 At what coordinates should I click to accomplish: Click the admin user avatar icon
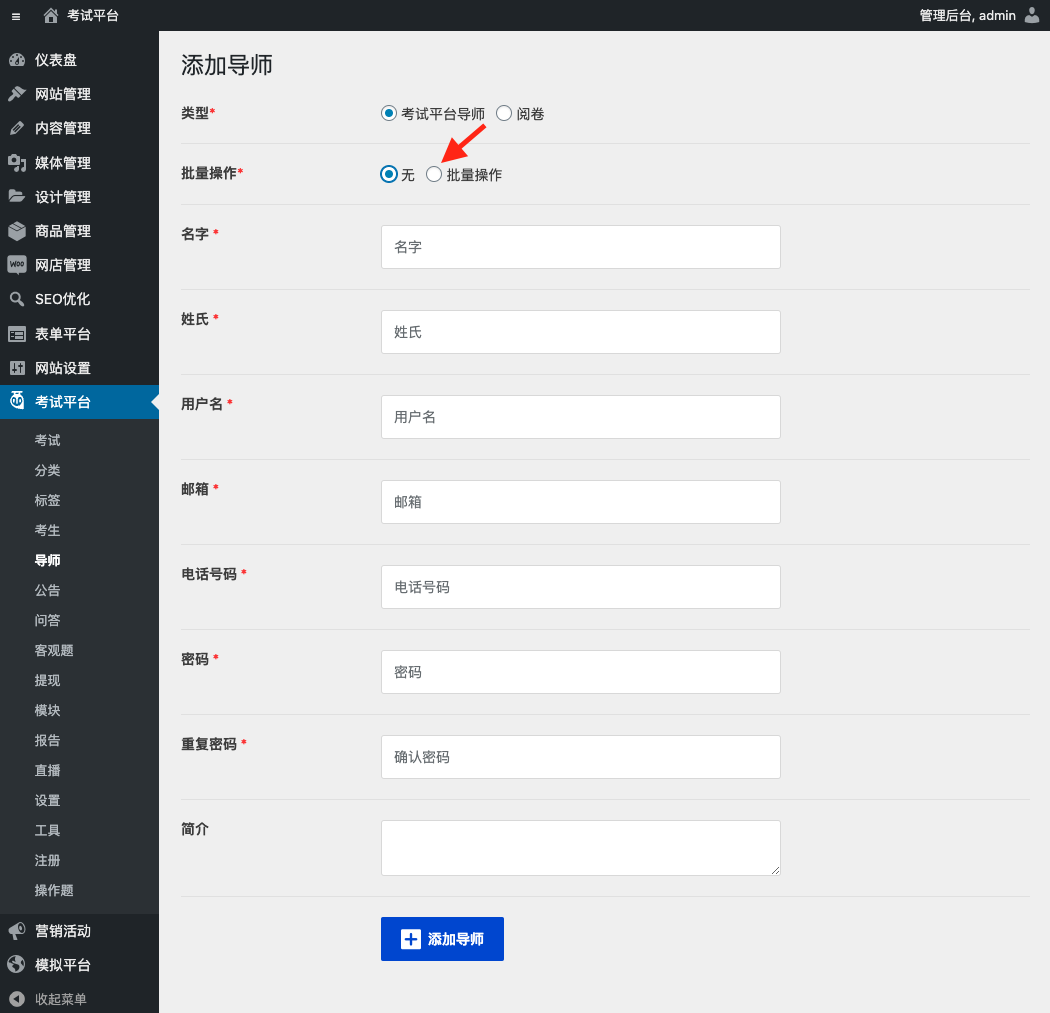[1032, 15]
